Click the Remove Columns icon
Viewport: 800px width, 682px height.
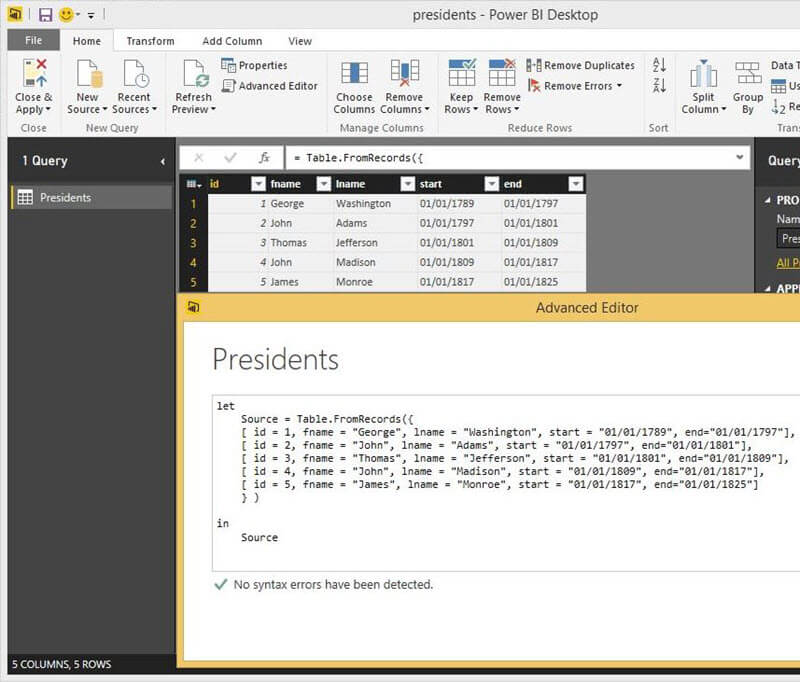tap(405, 72)
